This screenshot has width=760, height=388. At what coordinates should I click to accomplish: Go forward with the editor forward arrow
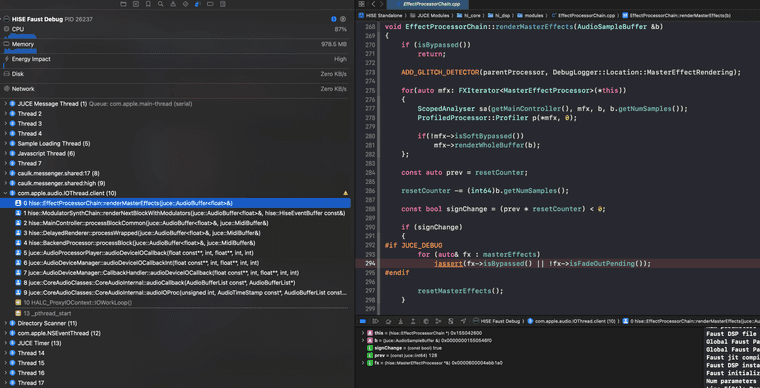pos(381,4)
